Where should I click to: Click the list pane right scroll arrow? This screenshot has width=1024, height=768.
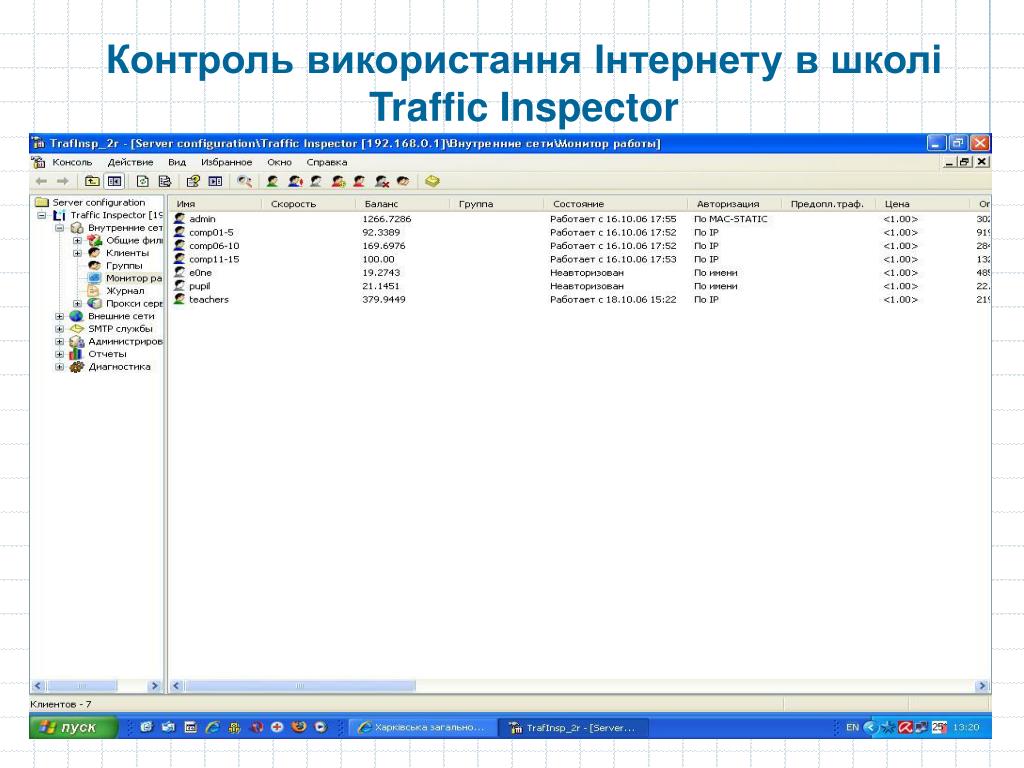point(982,686)
